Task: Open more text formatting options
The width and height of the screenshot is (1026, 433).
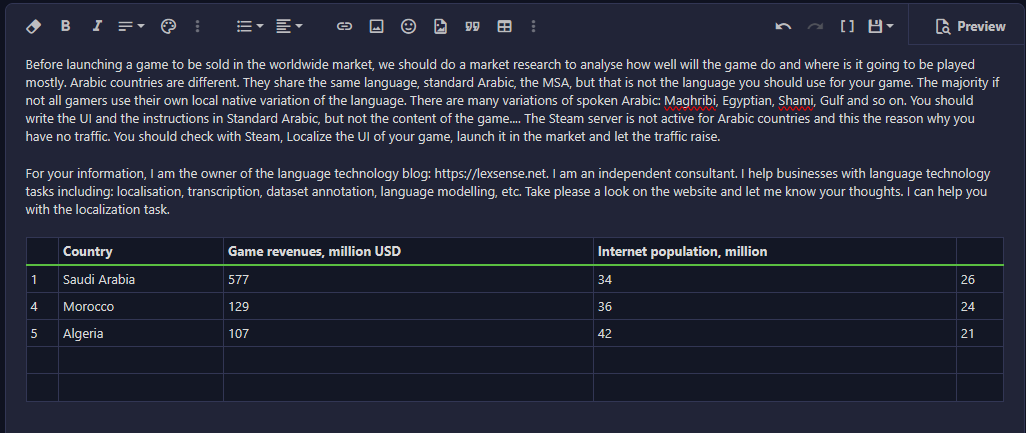Action: pos(198,26)
